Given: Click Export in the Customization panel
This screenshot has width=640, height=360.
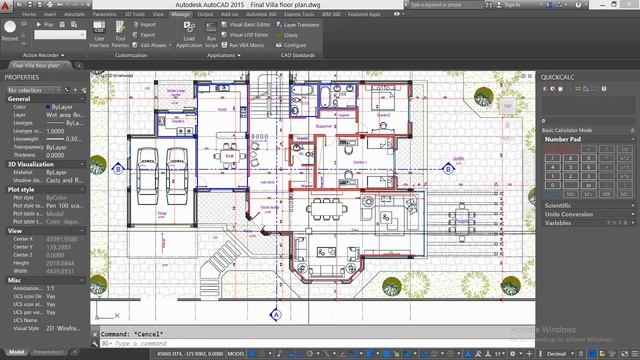Looking at the screenshot, I should tap(144, 35).
